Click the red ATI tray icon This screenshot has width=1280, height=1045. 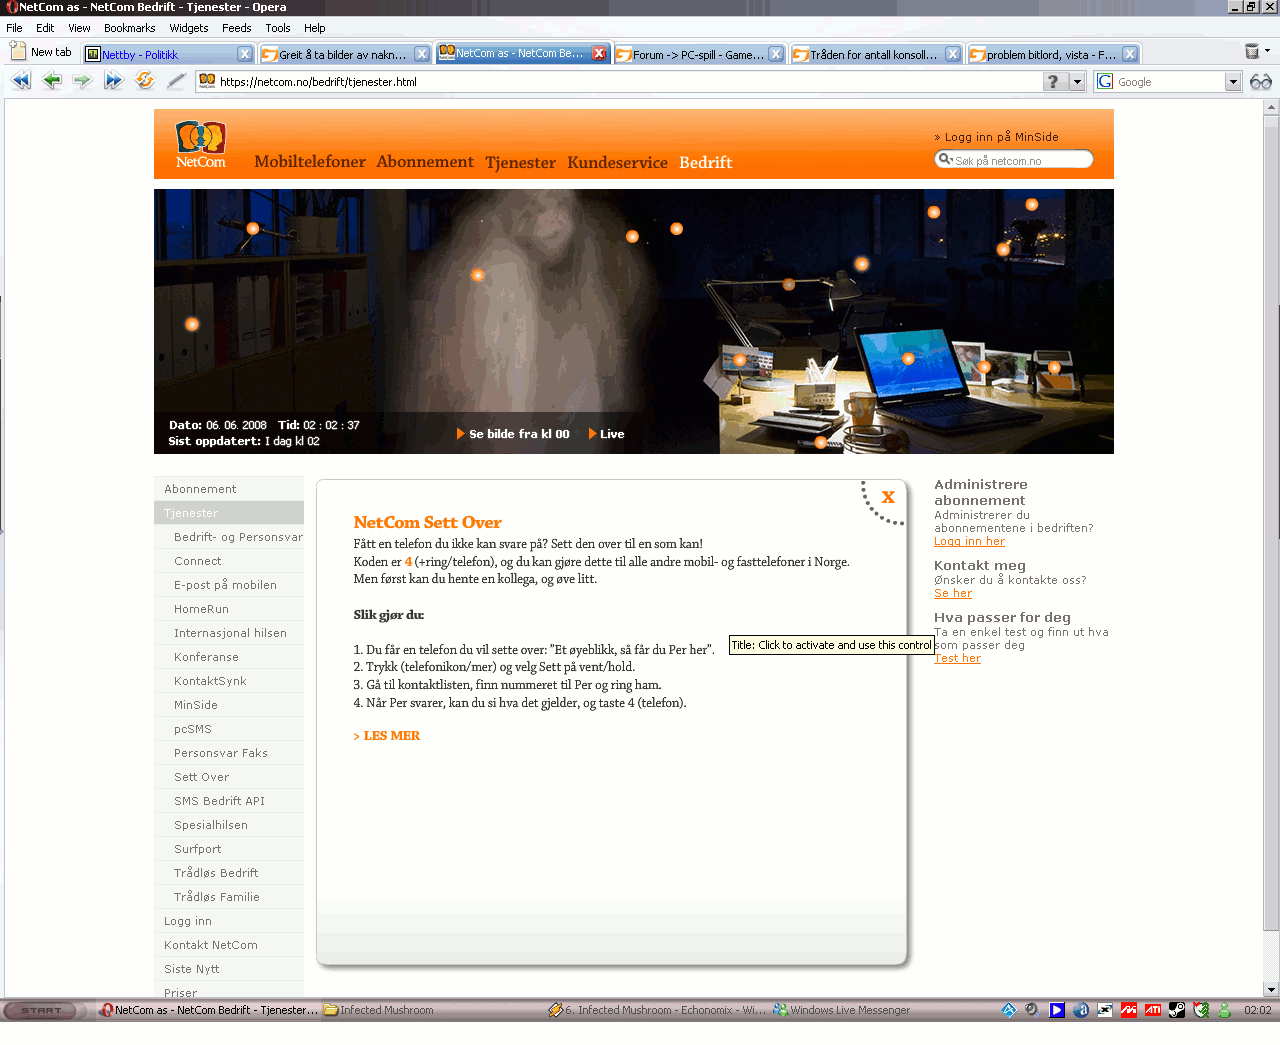(1153, 1010)
